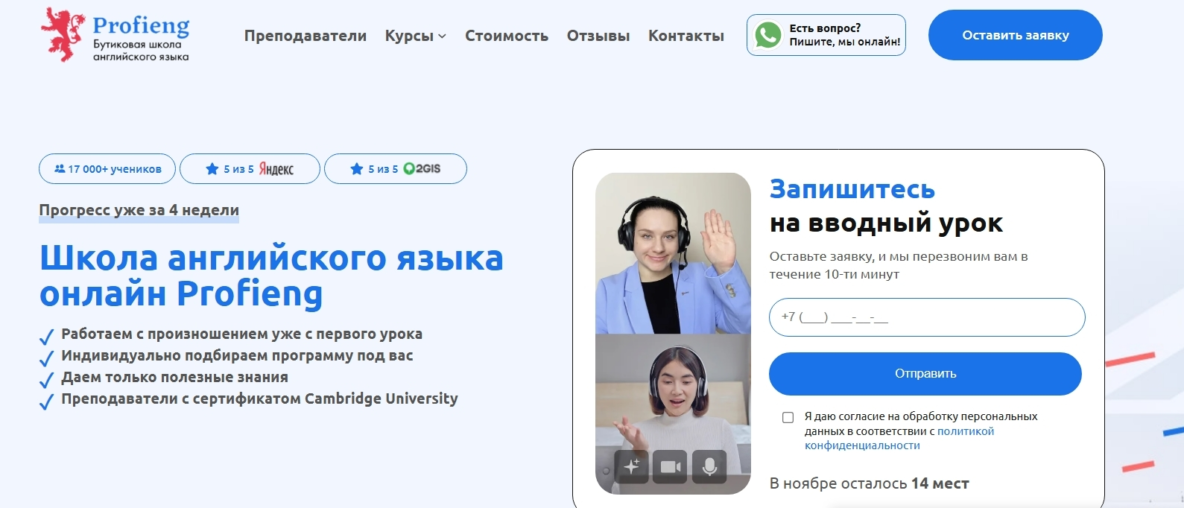This screenshot has height=508, width=1184.
Task: Click the green WhatsApp icon
Action: coord(768,35)
